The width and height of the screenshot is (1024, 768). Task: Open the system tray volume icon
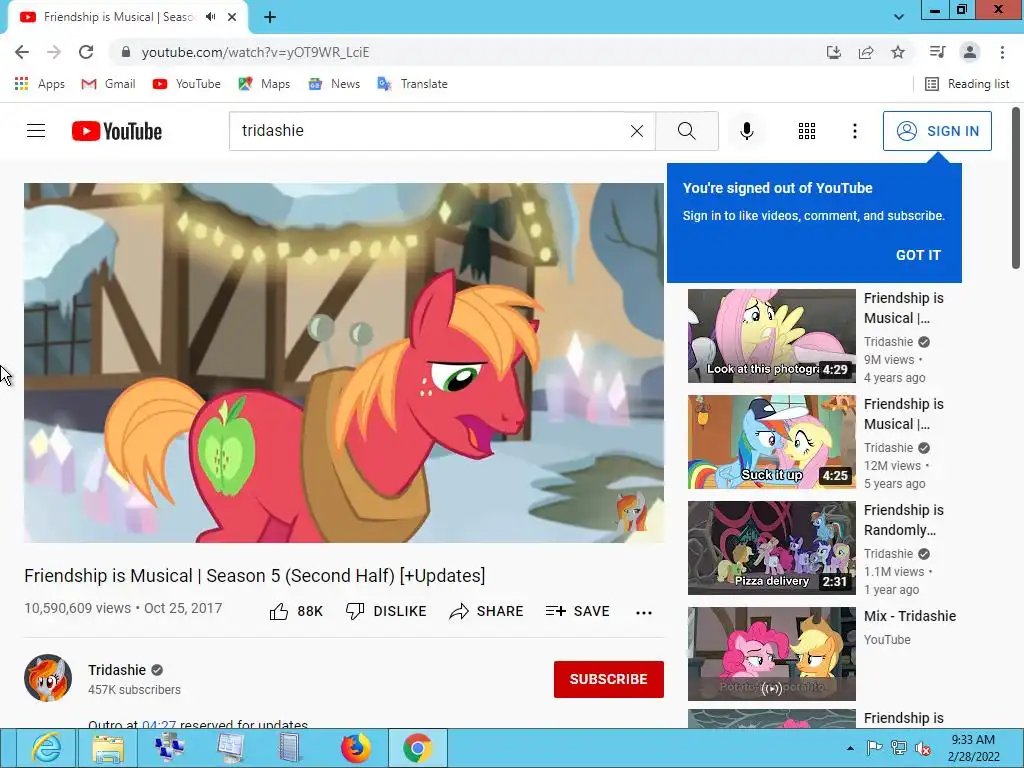(923, 748)
